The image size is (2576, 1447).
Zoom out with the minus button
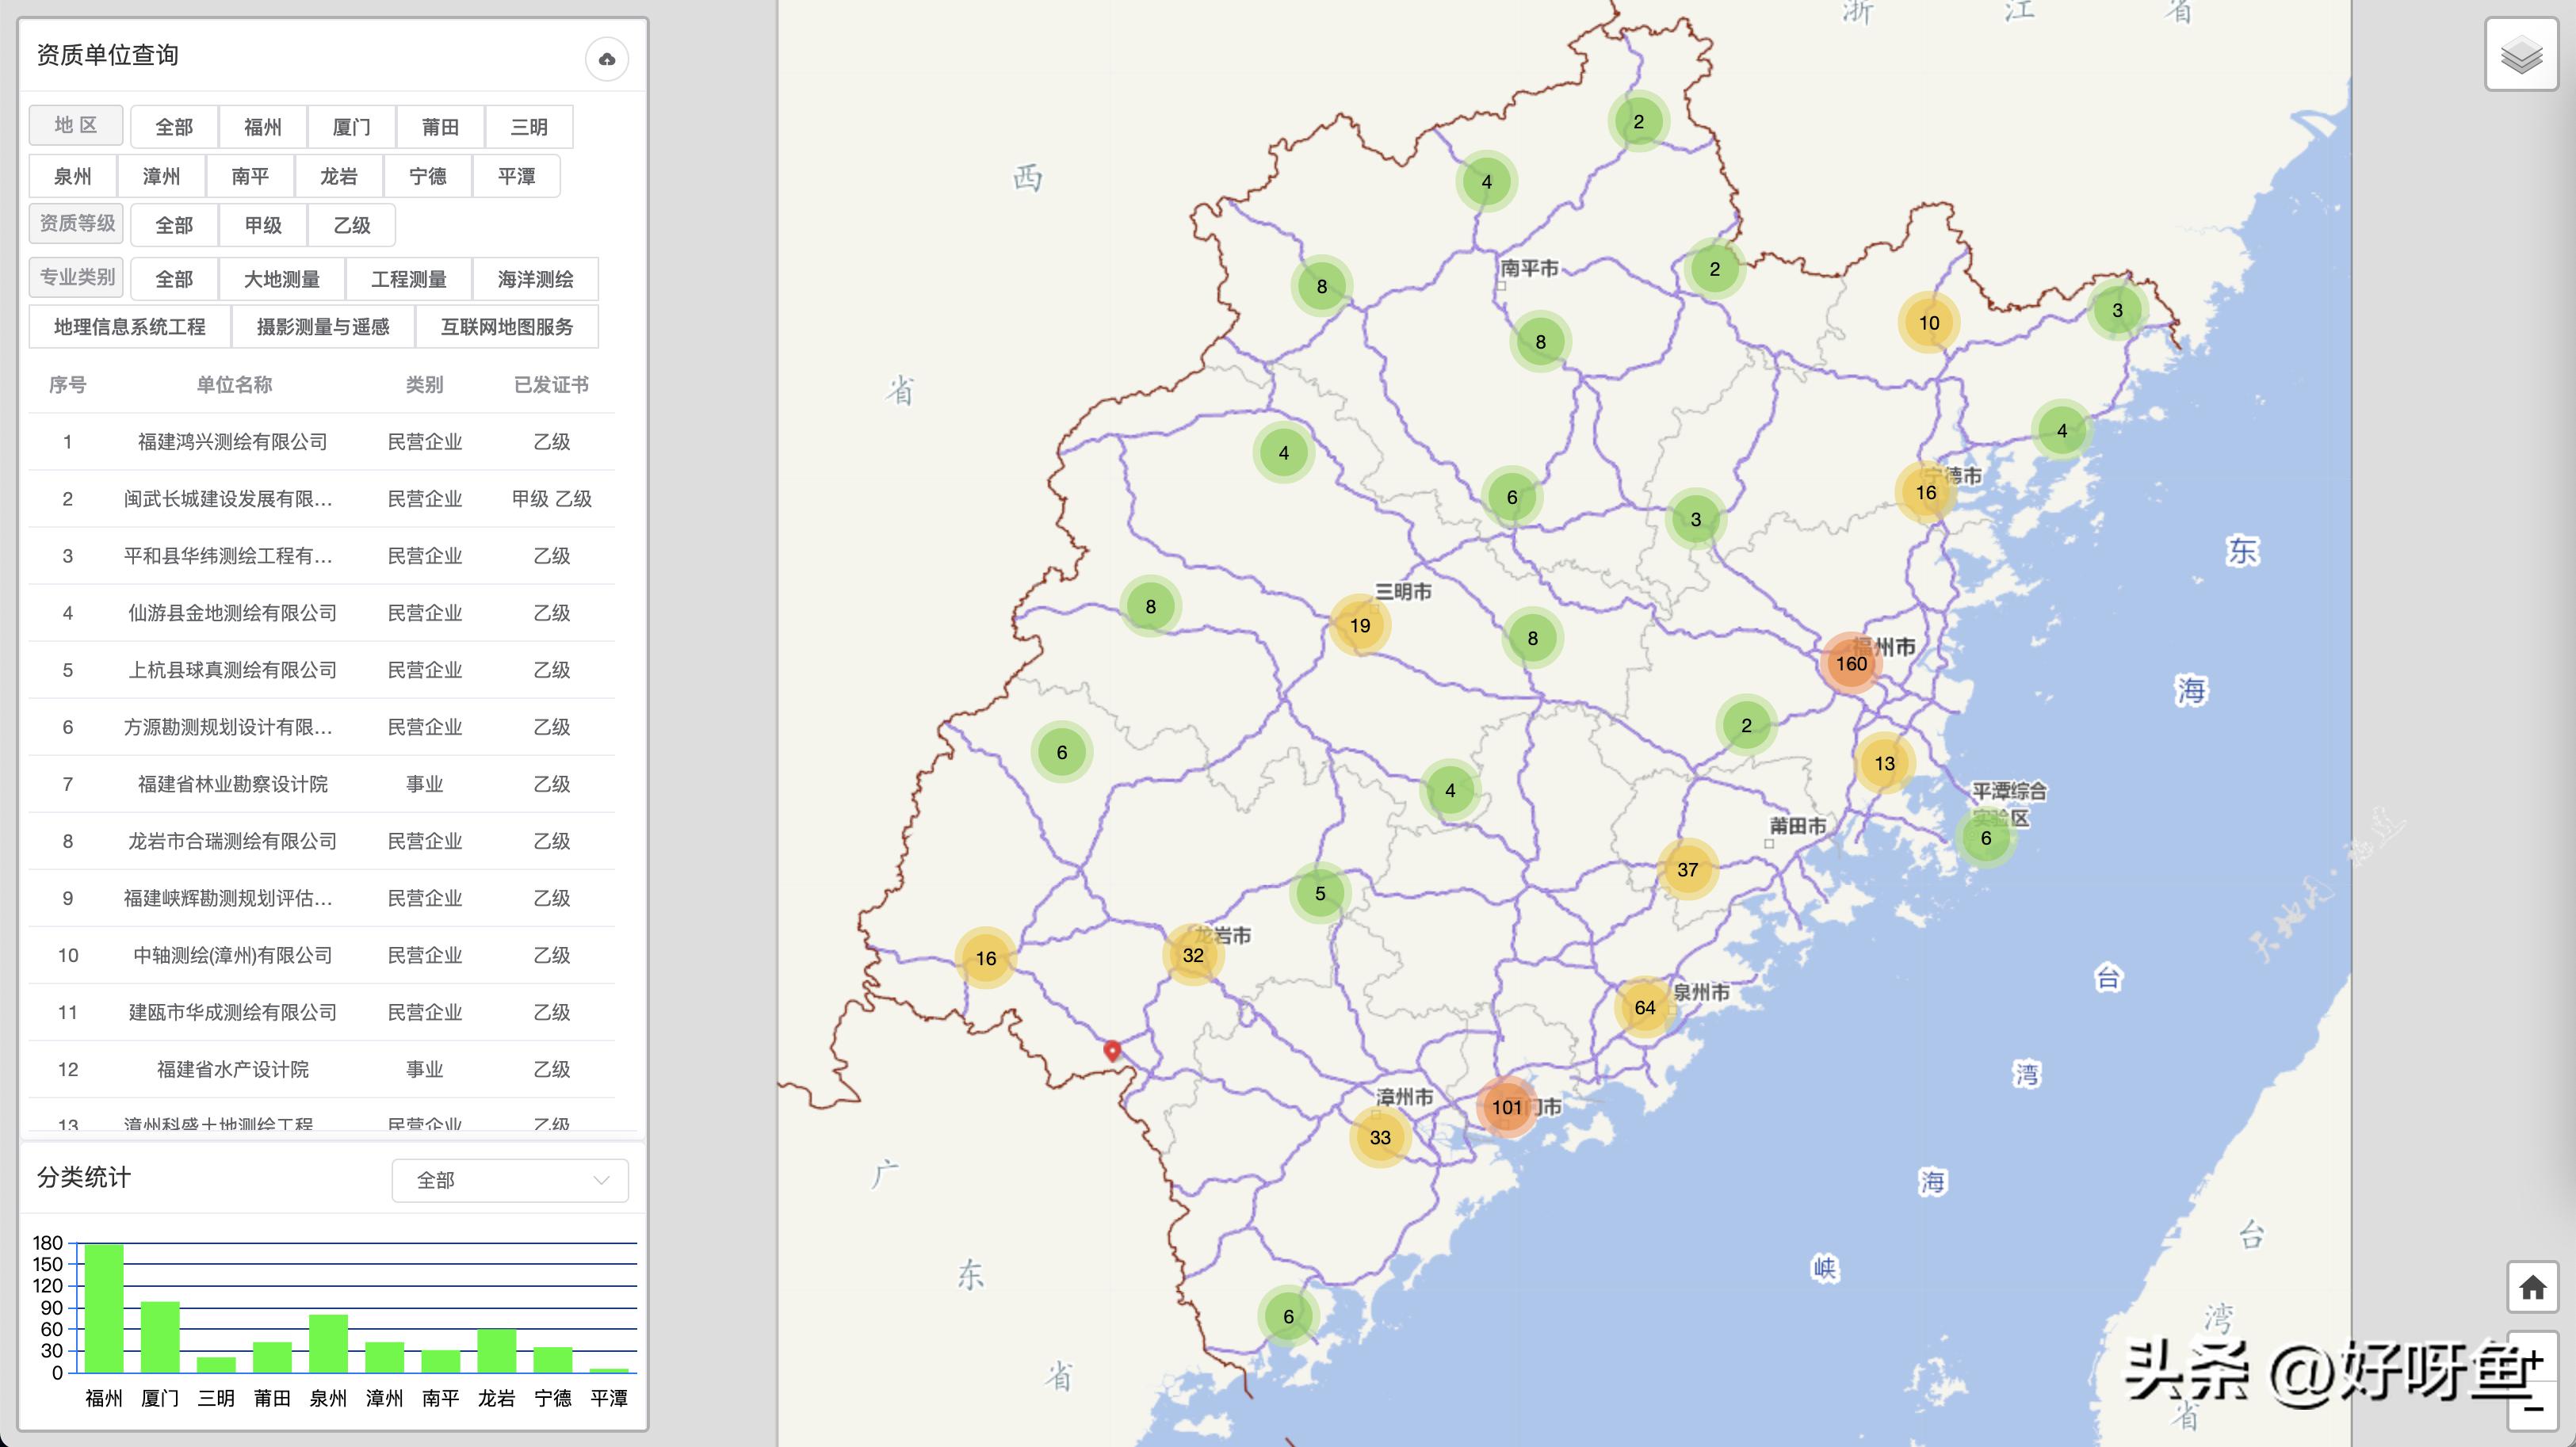click(x=2533, y=1408)
